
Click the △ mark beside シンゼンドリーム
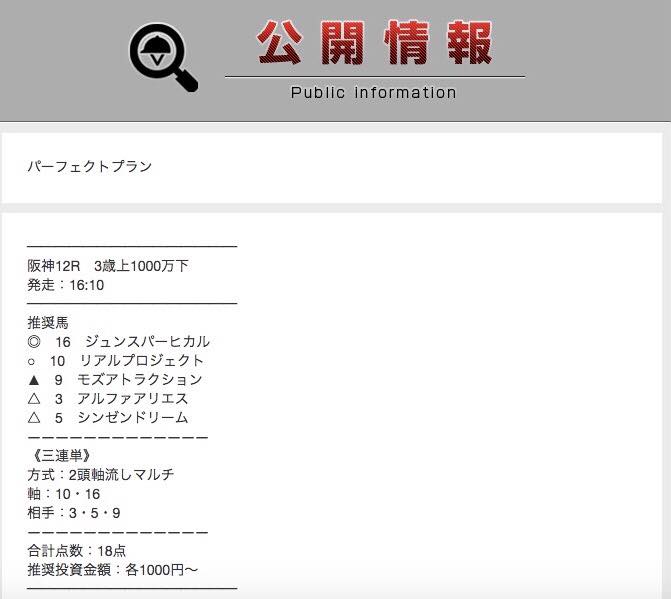click(x=34, y=417)
